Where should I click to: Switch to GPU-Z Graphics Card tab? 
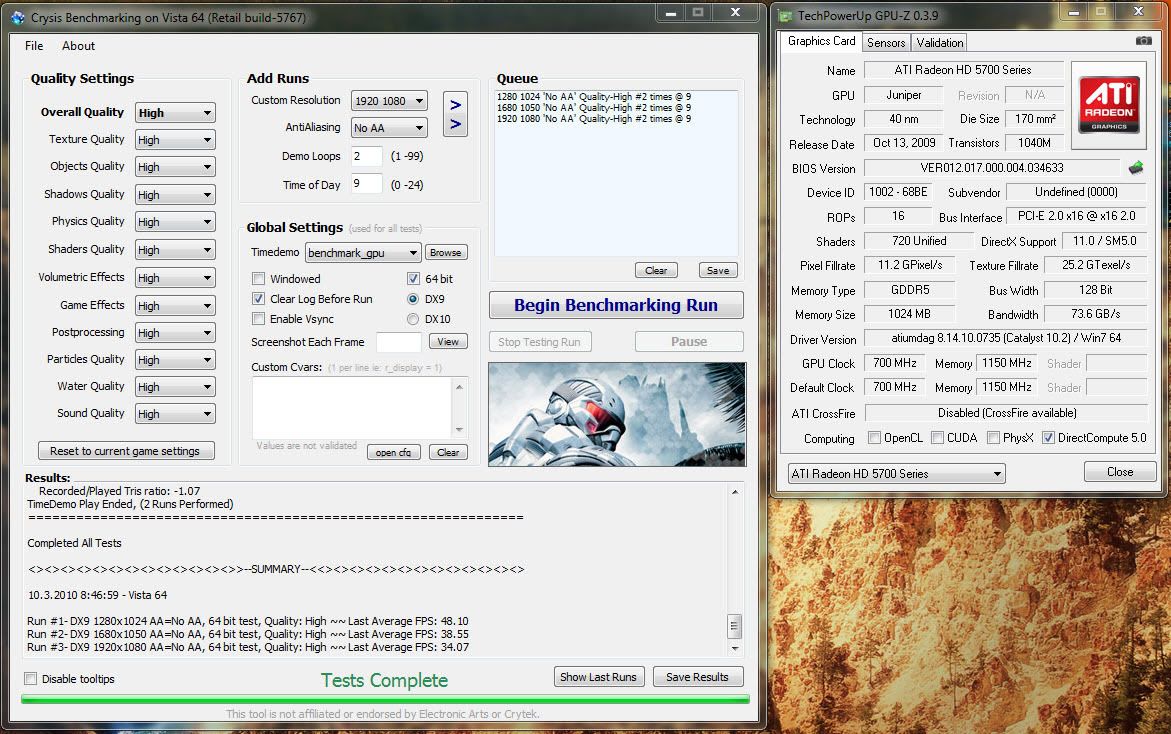(821, 41)
